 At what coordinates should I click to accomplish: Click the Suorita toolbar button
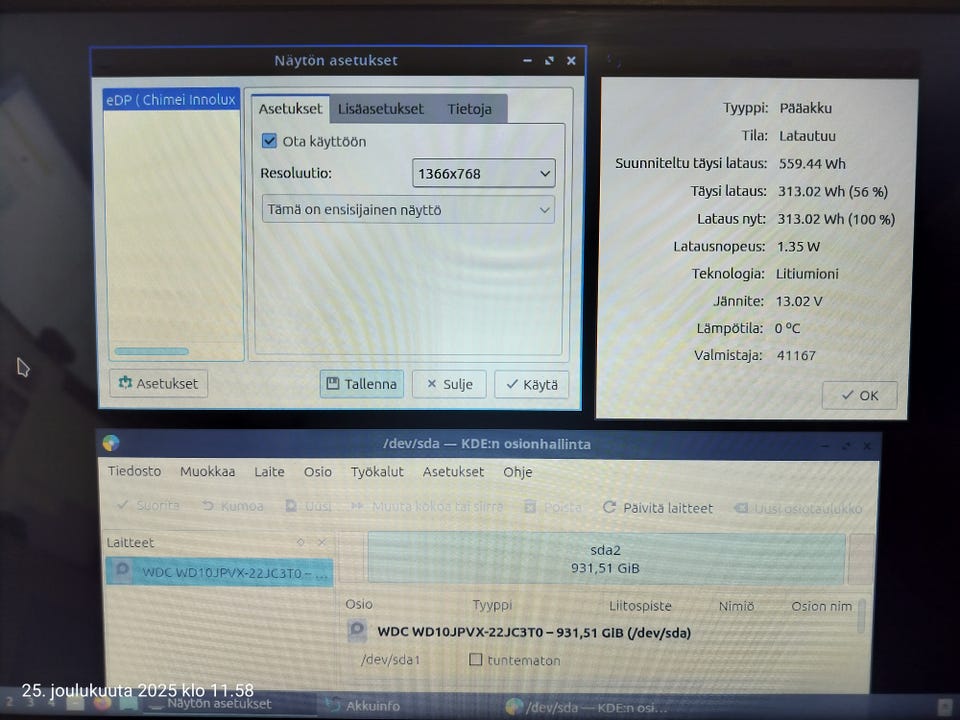(148, 506)
